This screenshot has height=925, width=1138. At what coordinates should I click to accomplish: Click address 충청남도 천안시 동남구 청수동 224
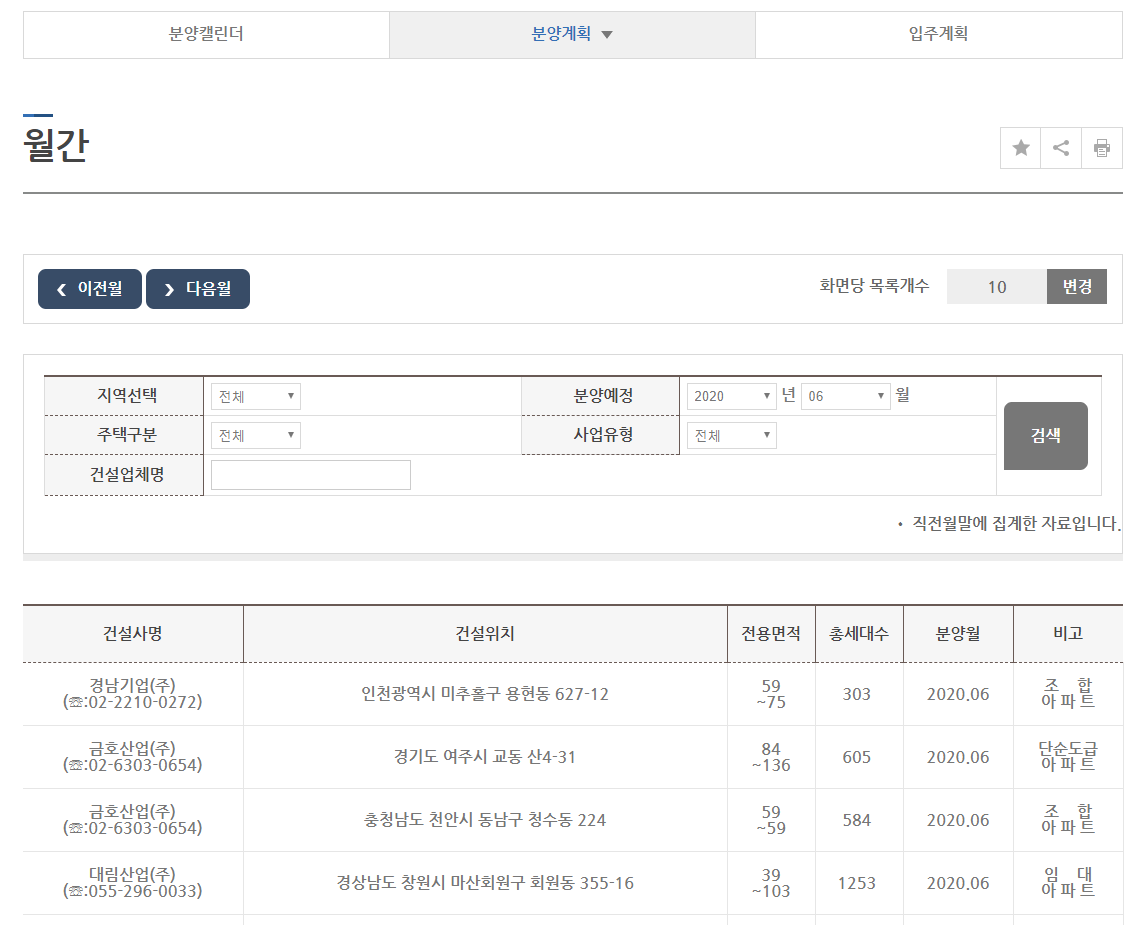485,821
